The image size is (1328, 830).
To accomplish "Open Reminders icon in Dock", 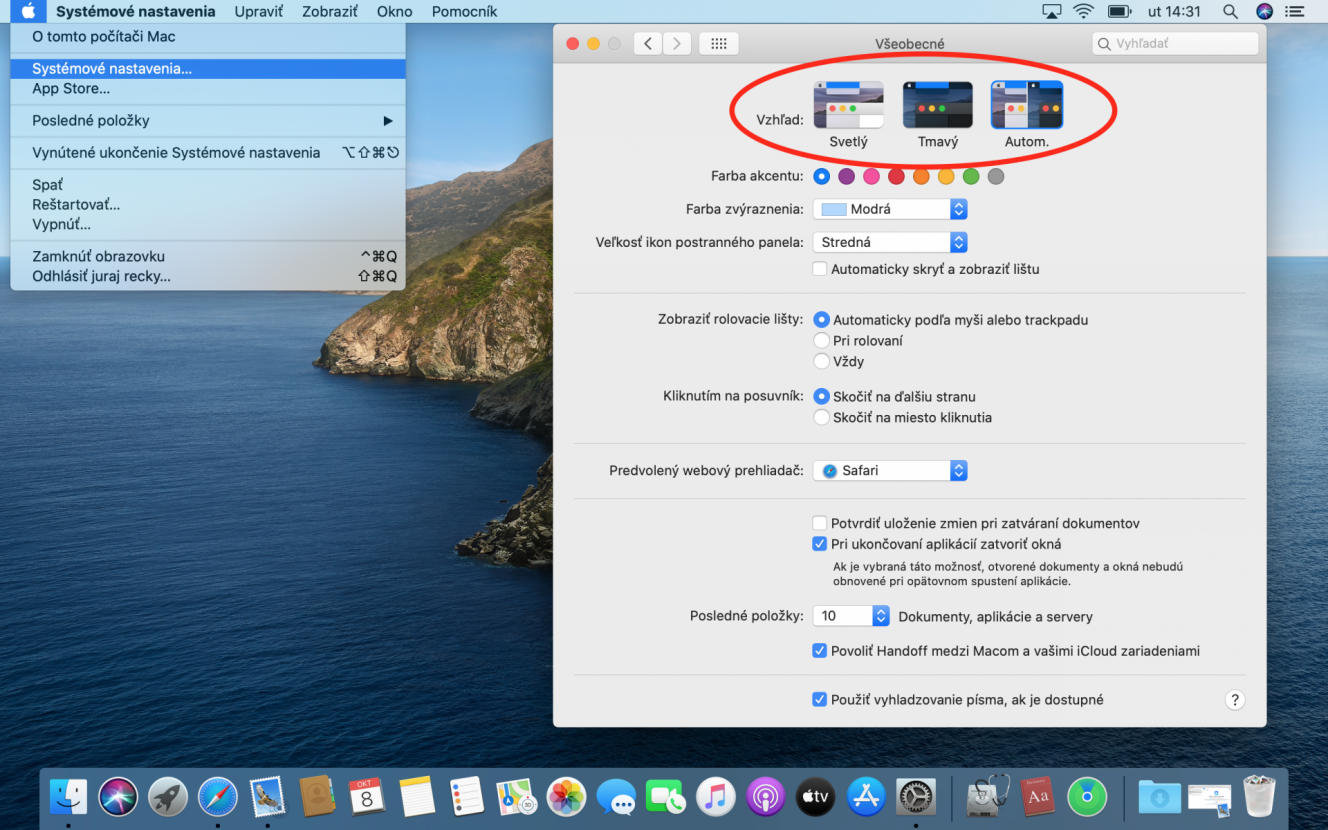I will (x=467, y=797).
